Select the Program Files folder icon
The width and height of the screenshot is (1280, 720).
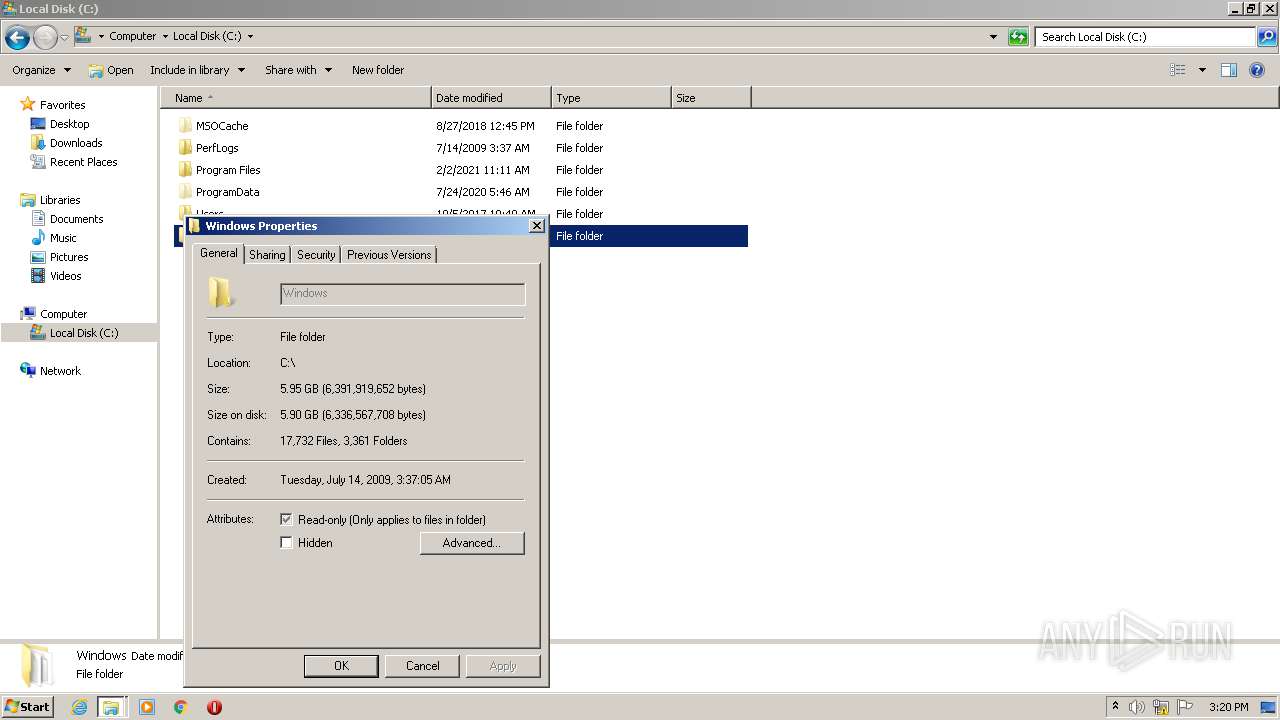pos(185,170)
